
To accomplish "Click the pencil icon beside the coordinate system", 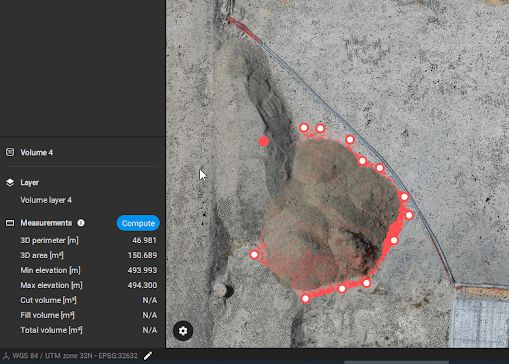I will coord(148,355).
